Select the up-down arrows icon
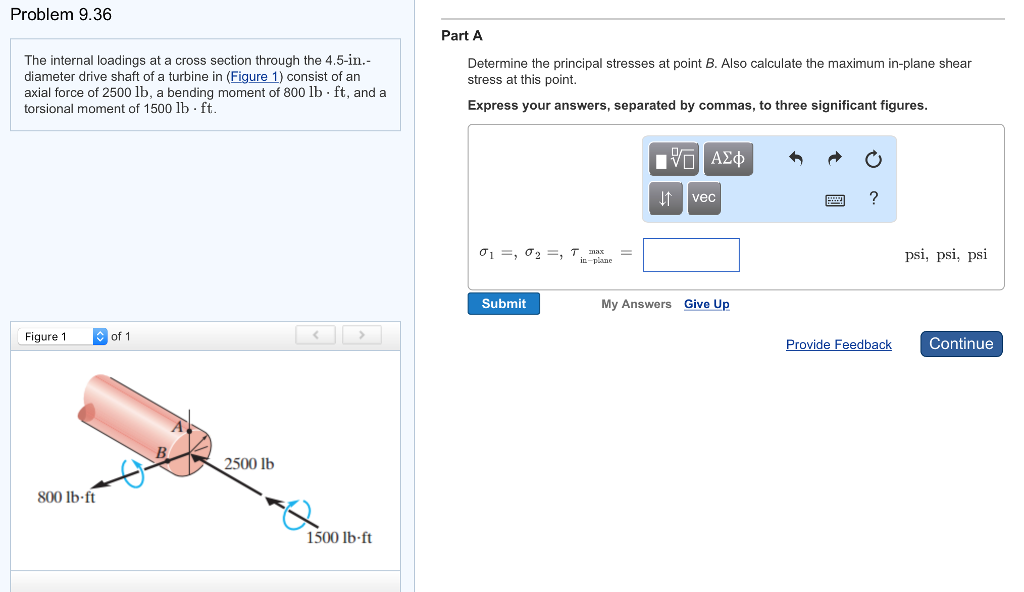Image resolution: width=1024 pixels, height=592 pixels. (665, 198)
